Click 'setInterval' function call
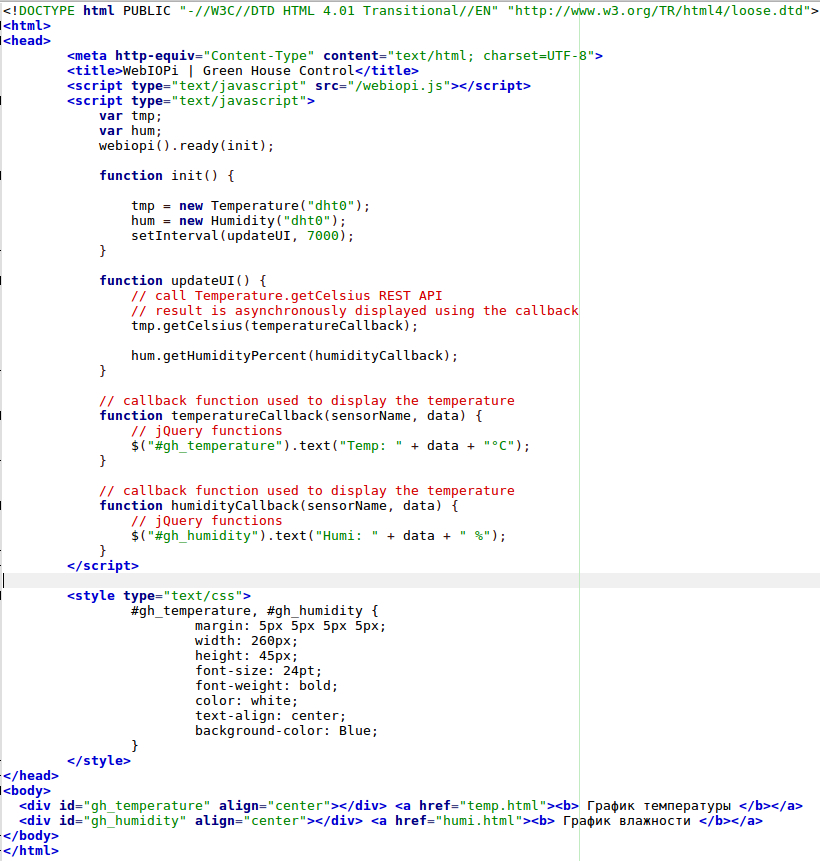The height and width of the screenshot is (861, 820). point(175,236)
